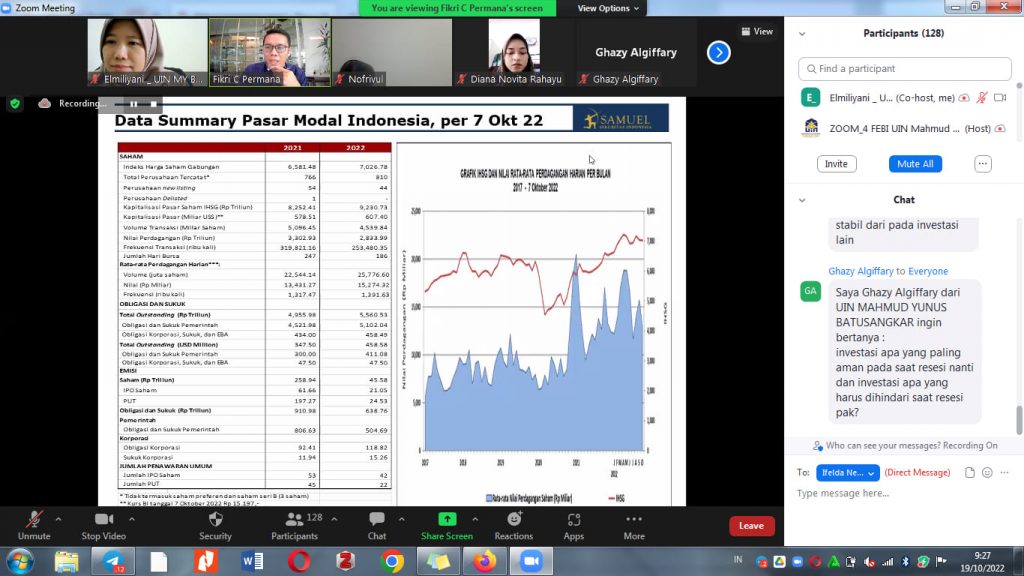The width and height of the screenshot is (1024, 576).
Task: Click the attach file icon in chat
Action: point(969,472)
